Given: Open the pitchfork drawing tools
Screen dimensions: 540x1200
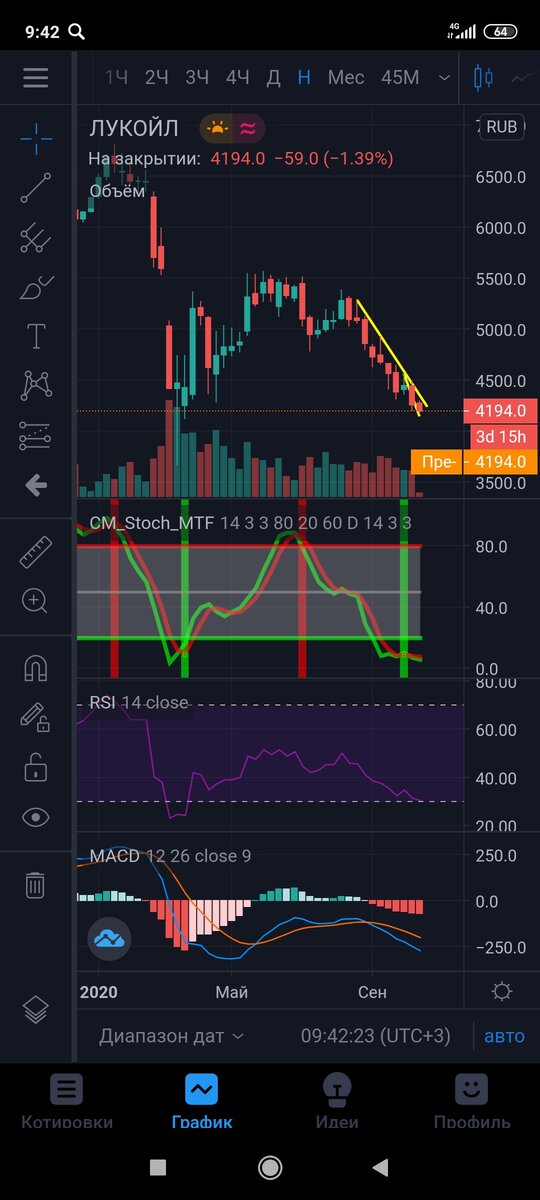Looking at the screenshot, I should tap(36, 237).
